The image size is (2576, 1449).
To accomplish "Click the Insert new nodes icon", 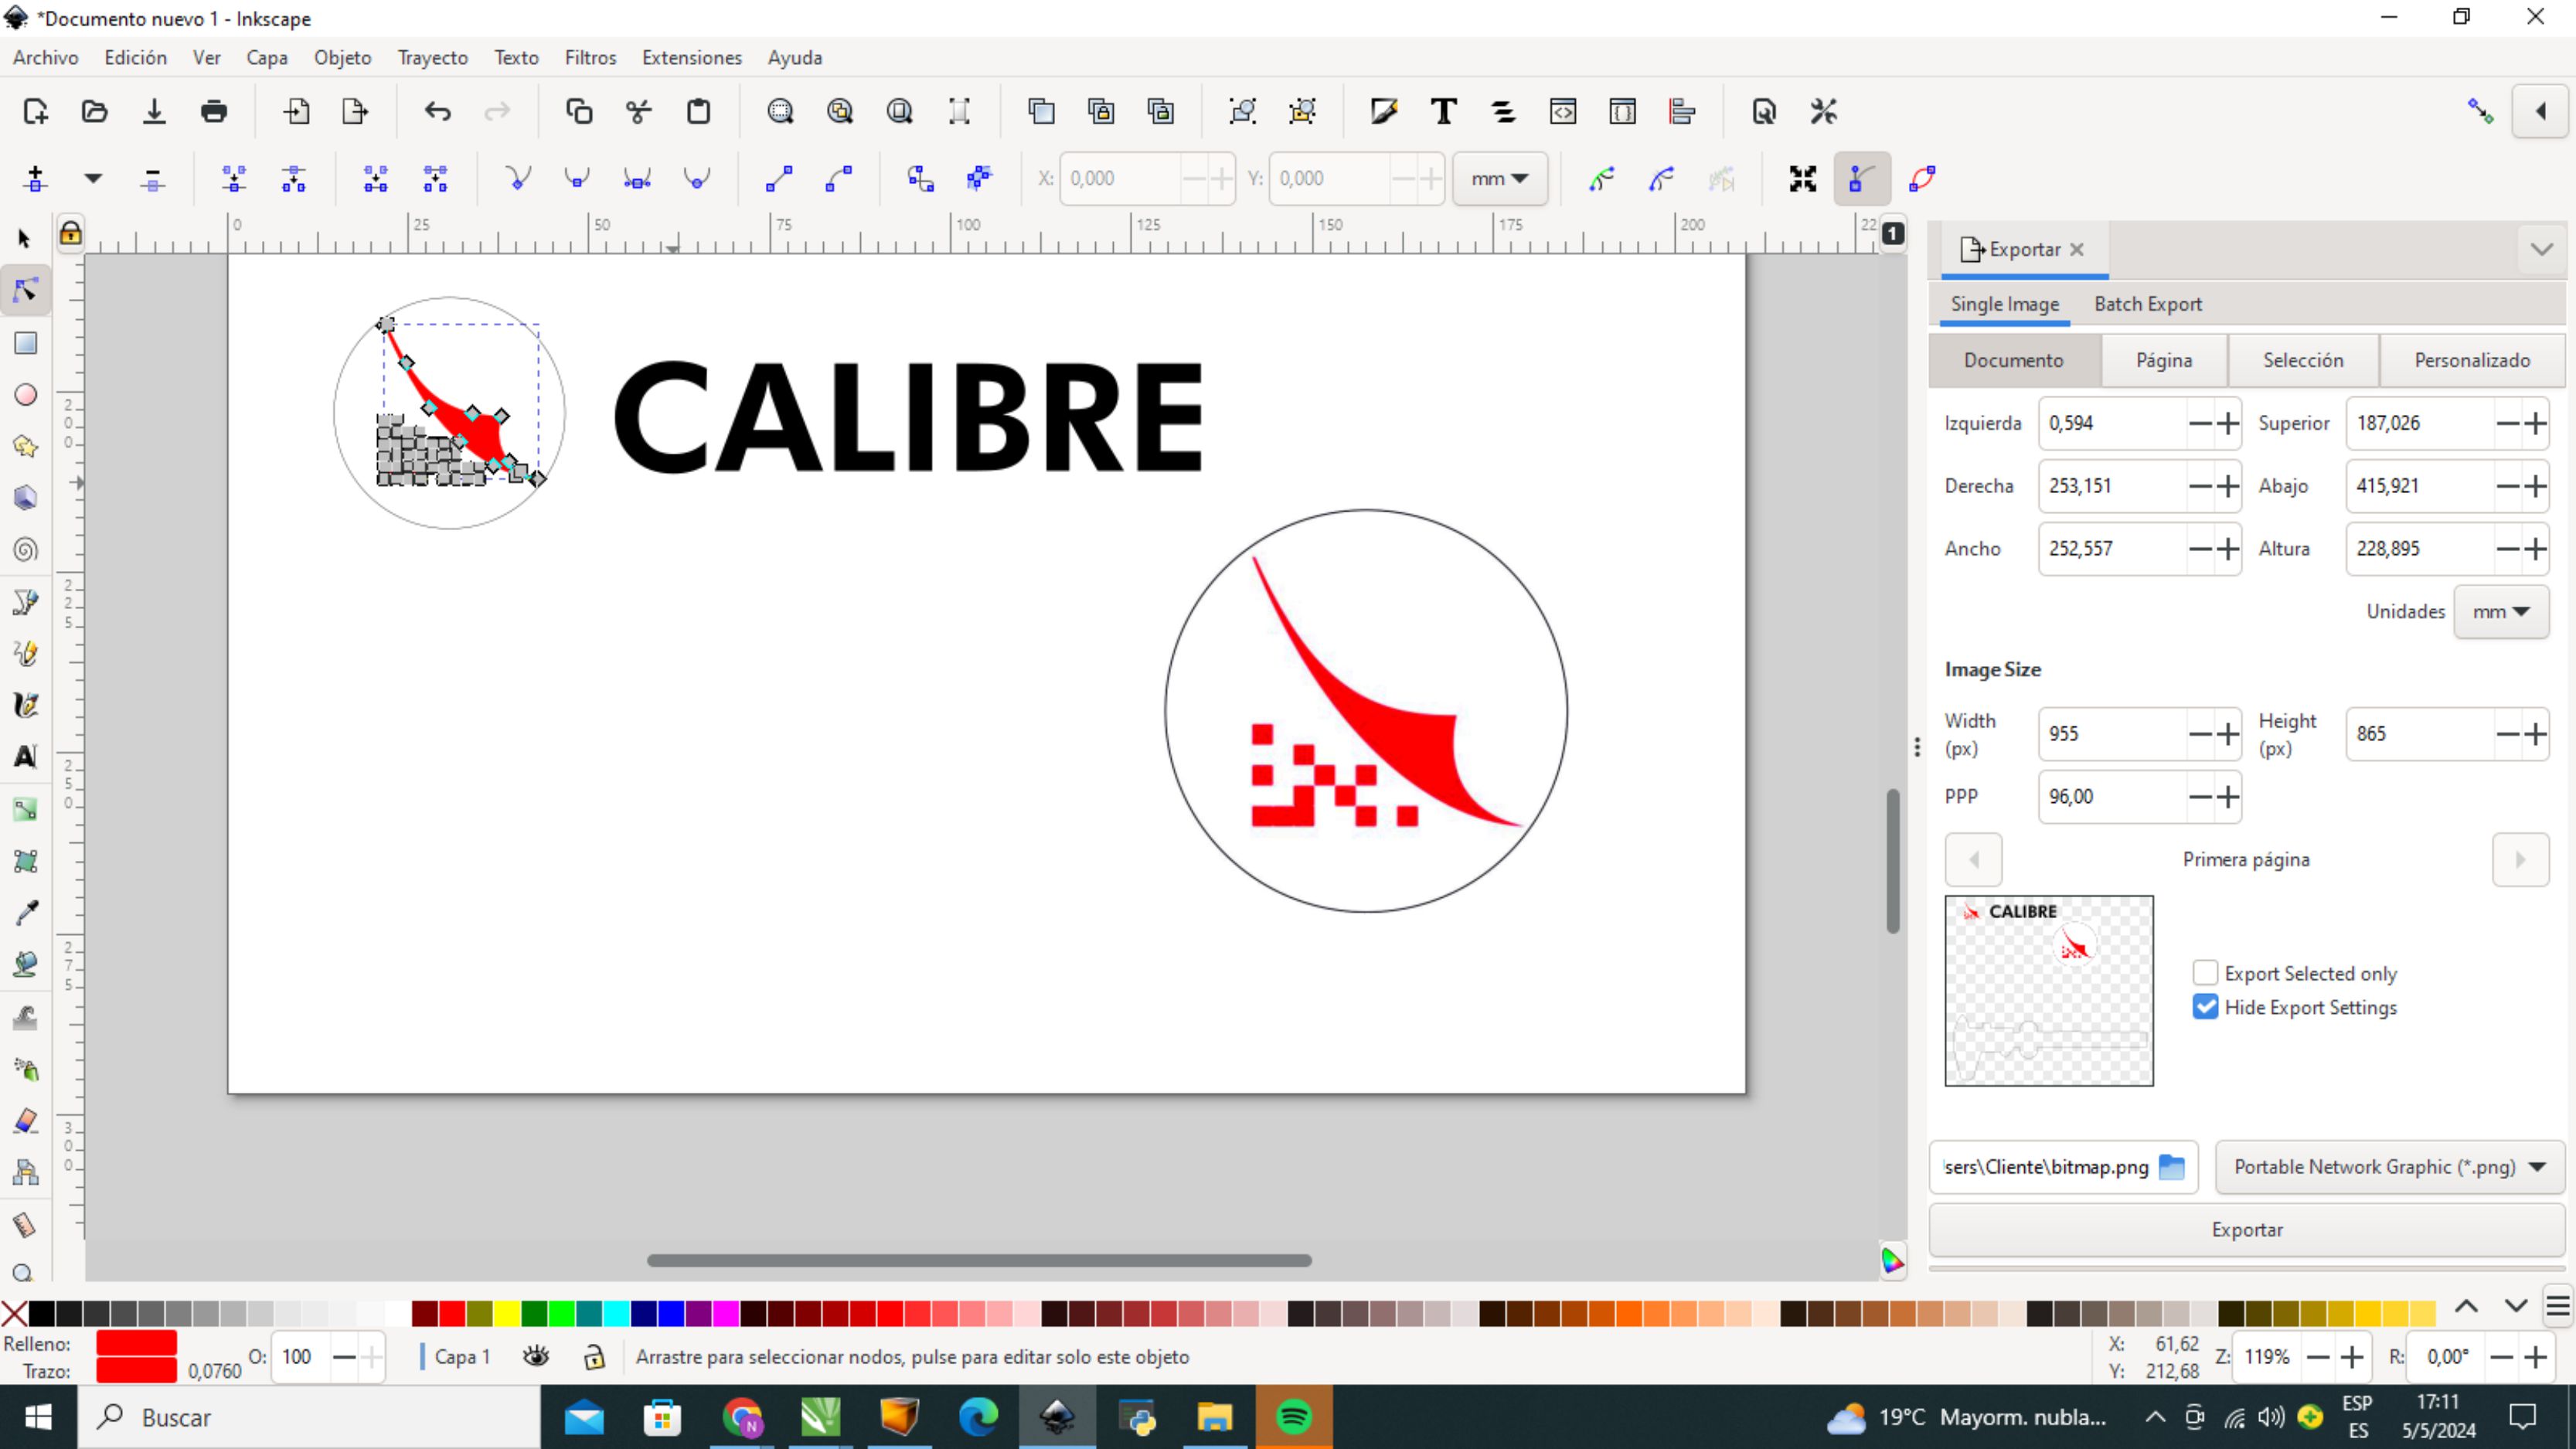I will coord(35,179).
